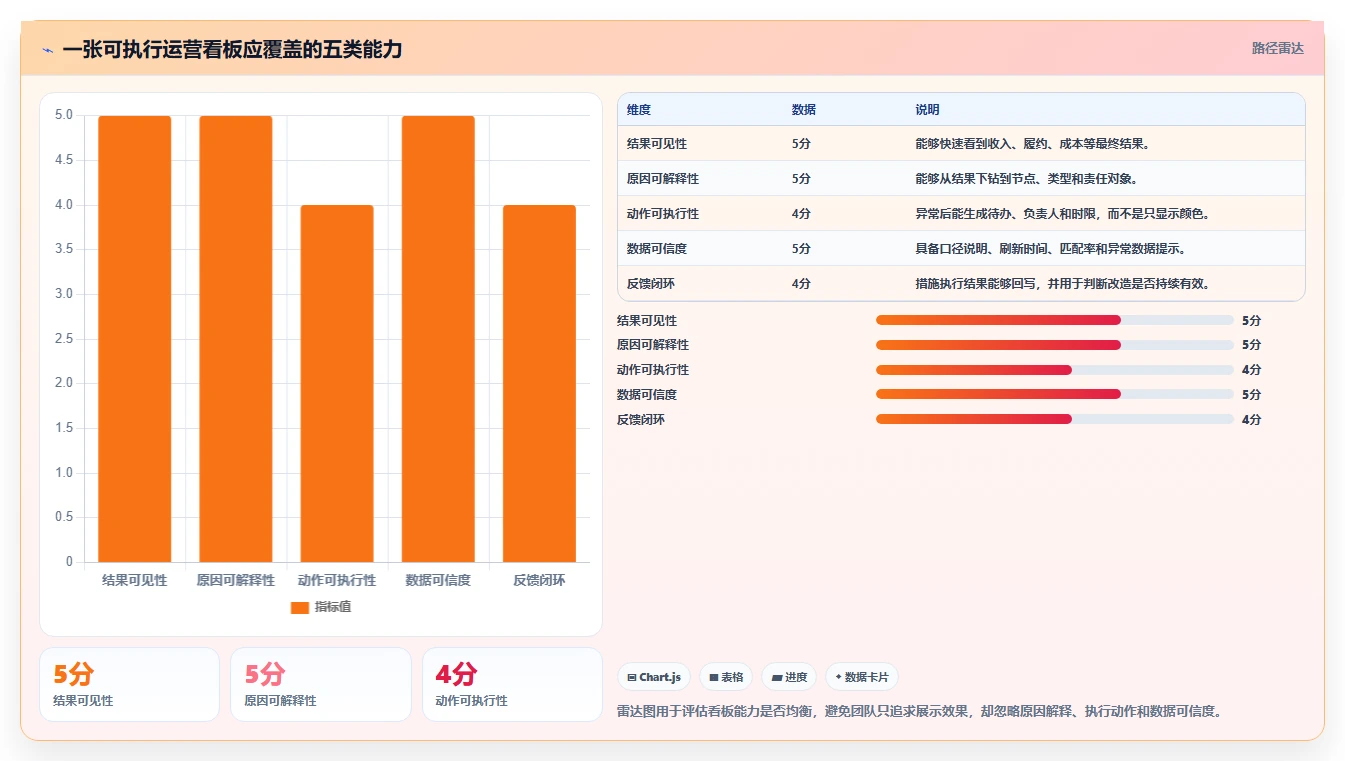Image resolution: width=1345 pixels, height=761 pixels.
Task: Click the 反馈闭环 bar in chart
Action: tap(539, 384)
